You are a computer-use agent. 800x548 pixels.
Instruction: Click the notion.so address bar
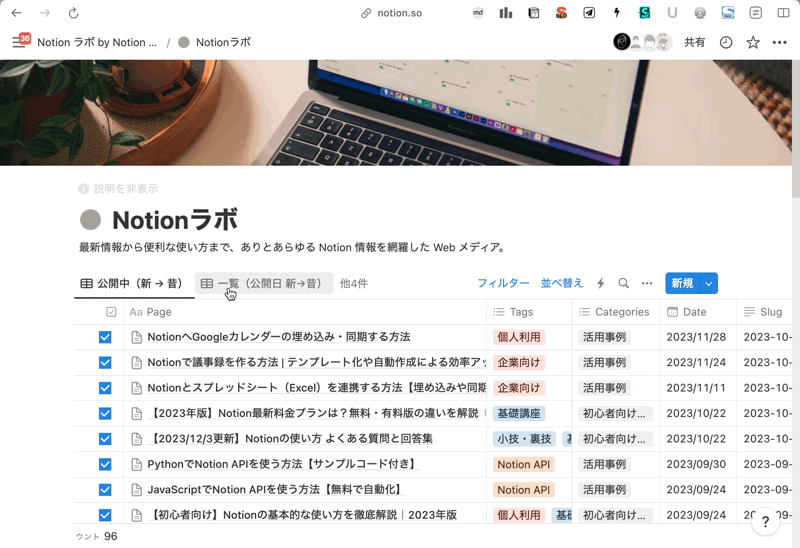coord(392,13)
